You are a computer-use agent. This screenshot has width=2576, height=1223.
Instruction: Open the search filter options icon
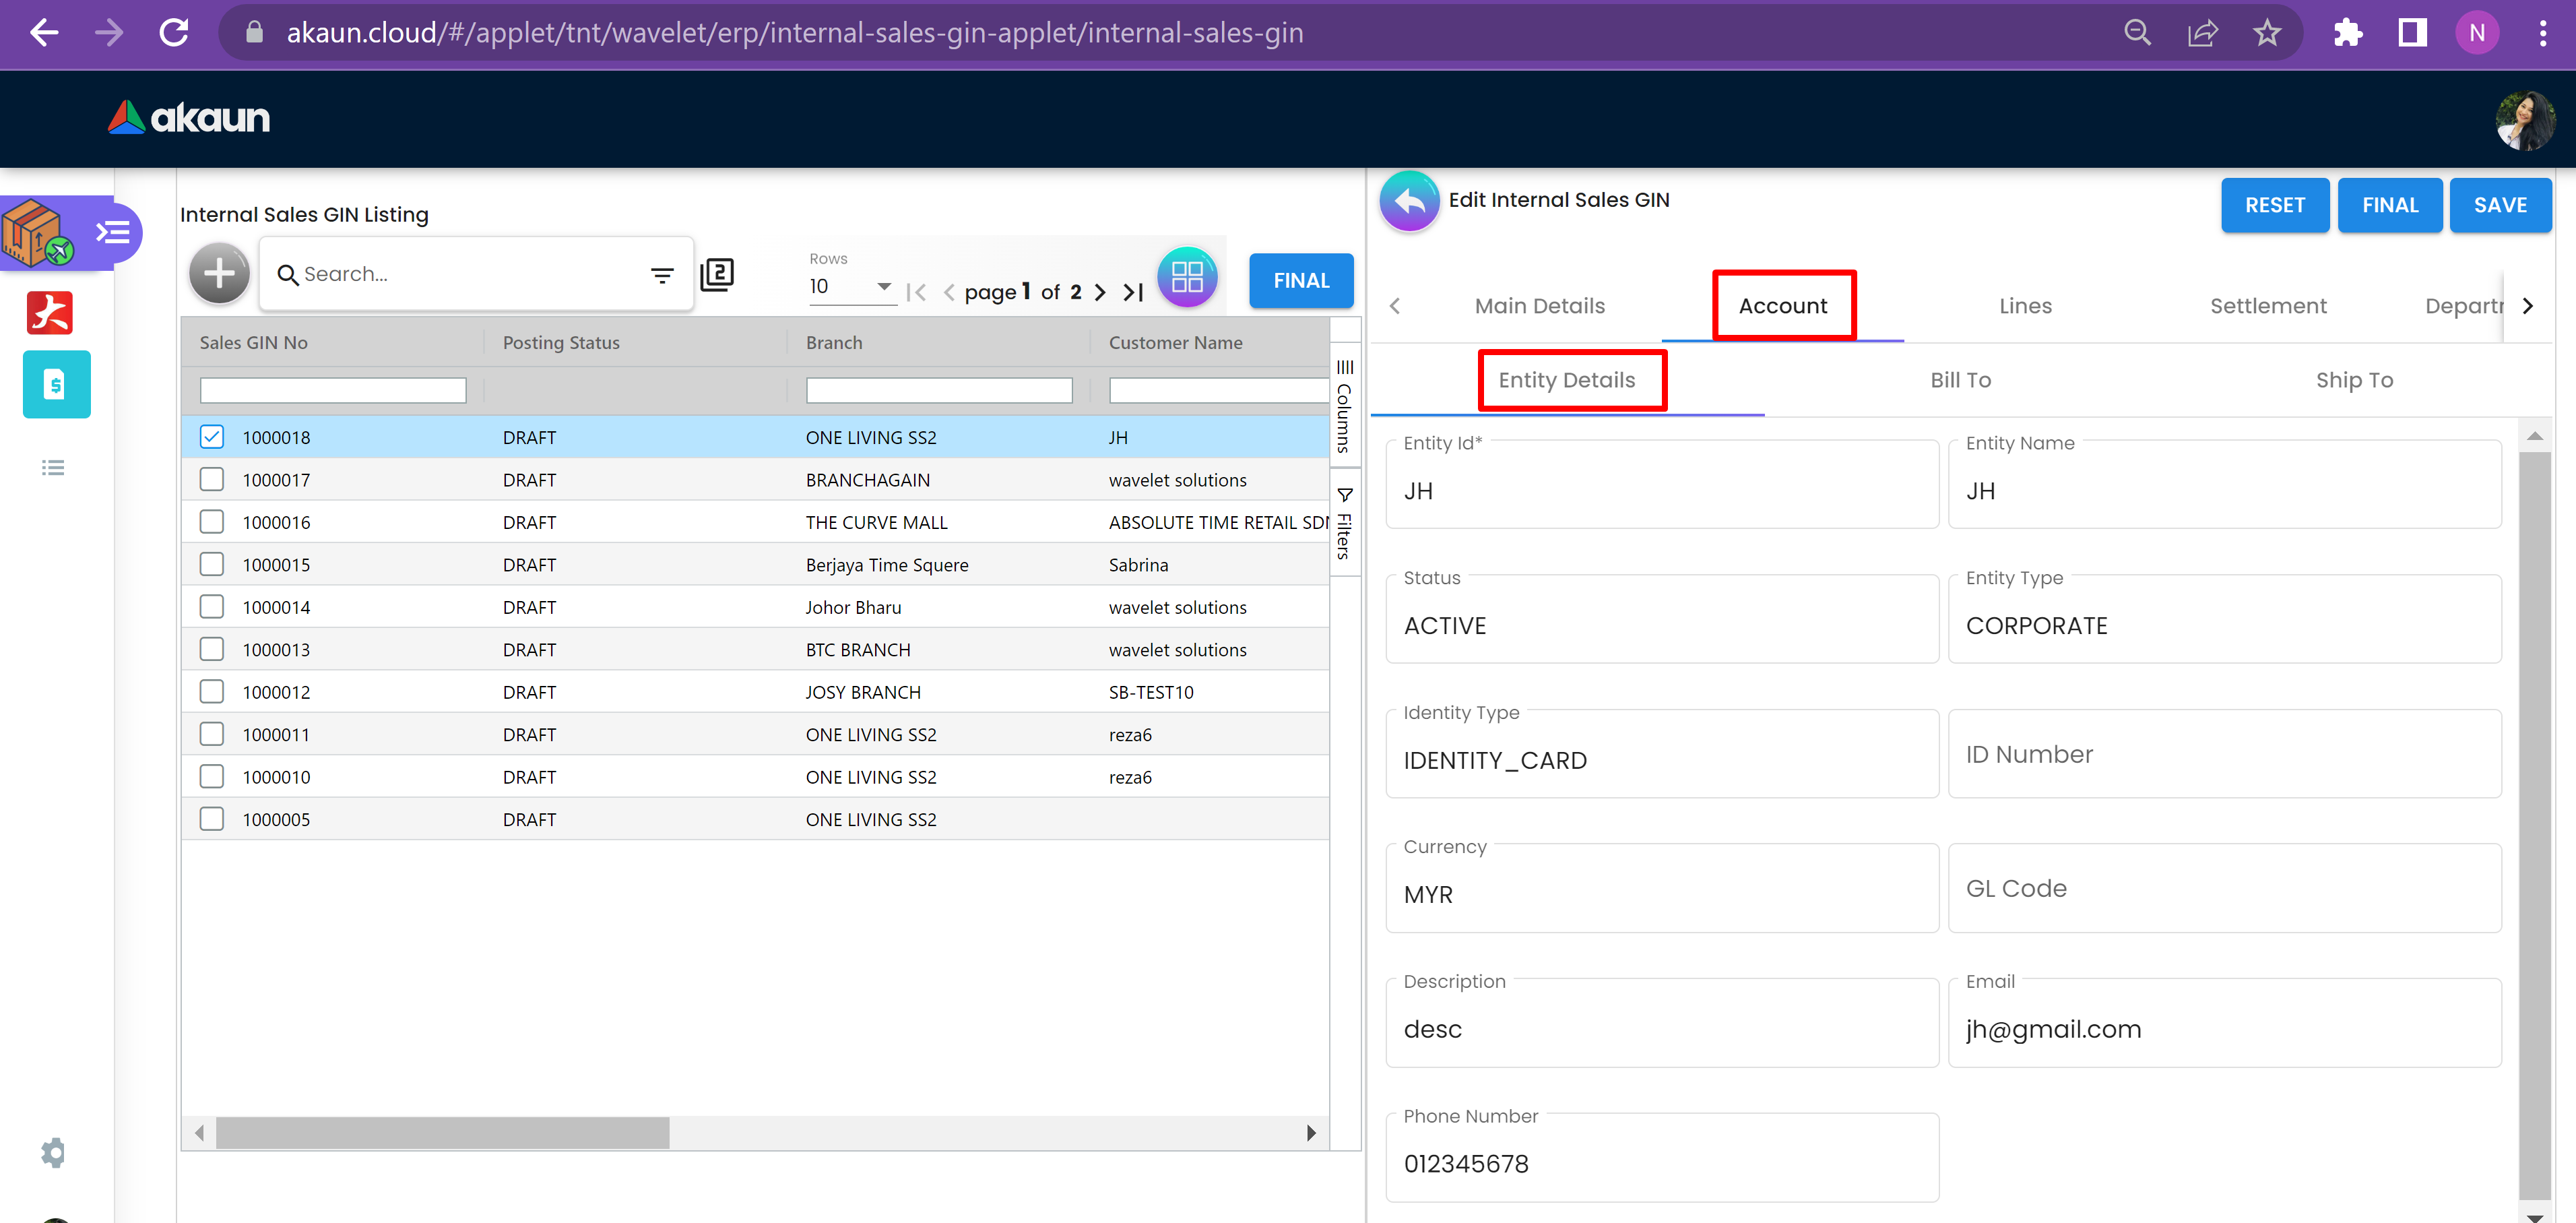click(x=662, y=275)
